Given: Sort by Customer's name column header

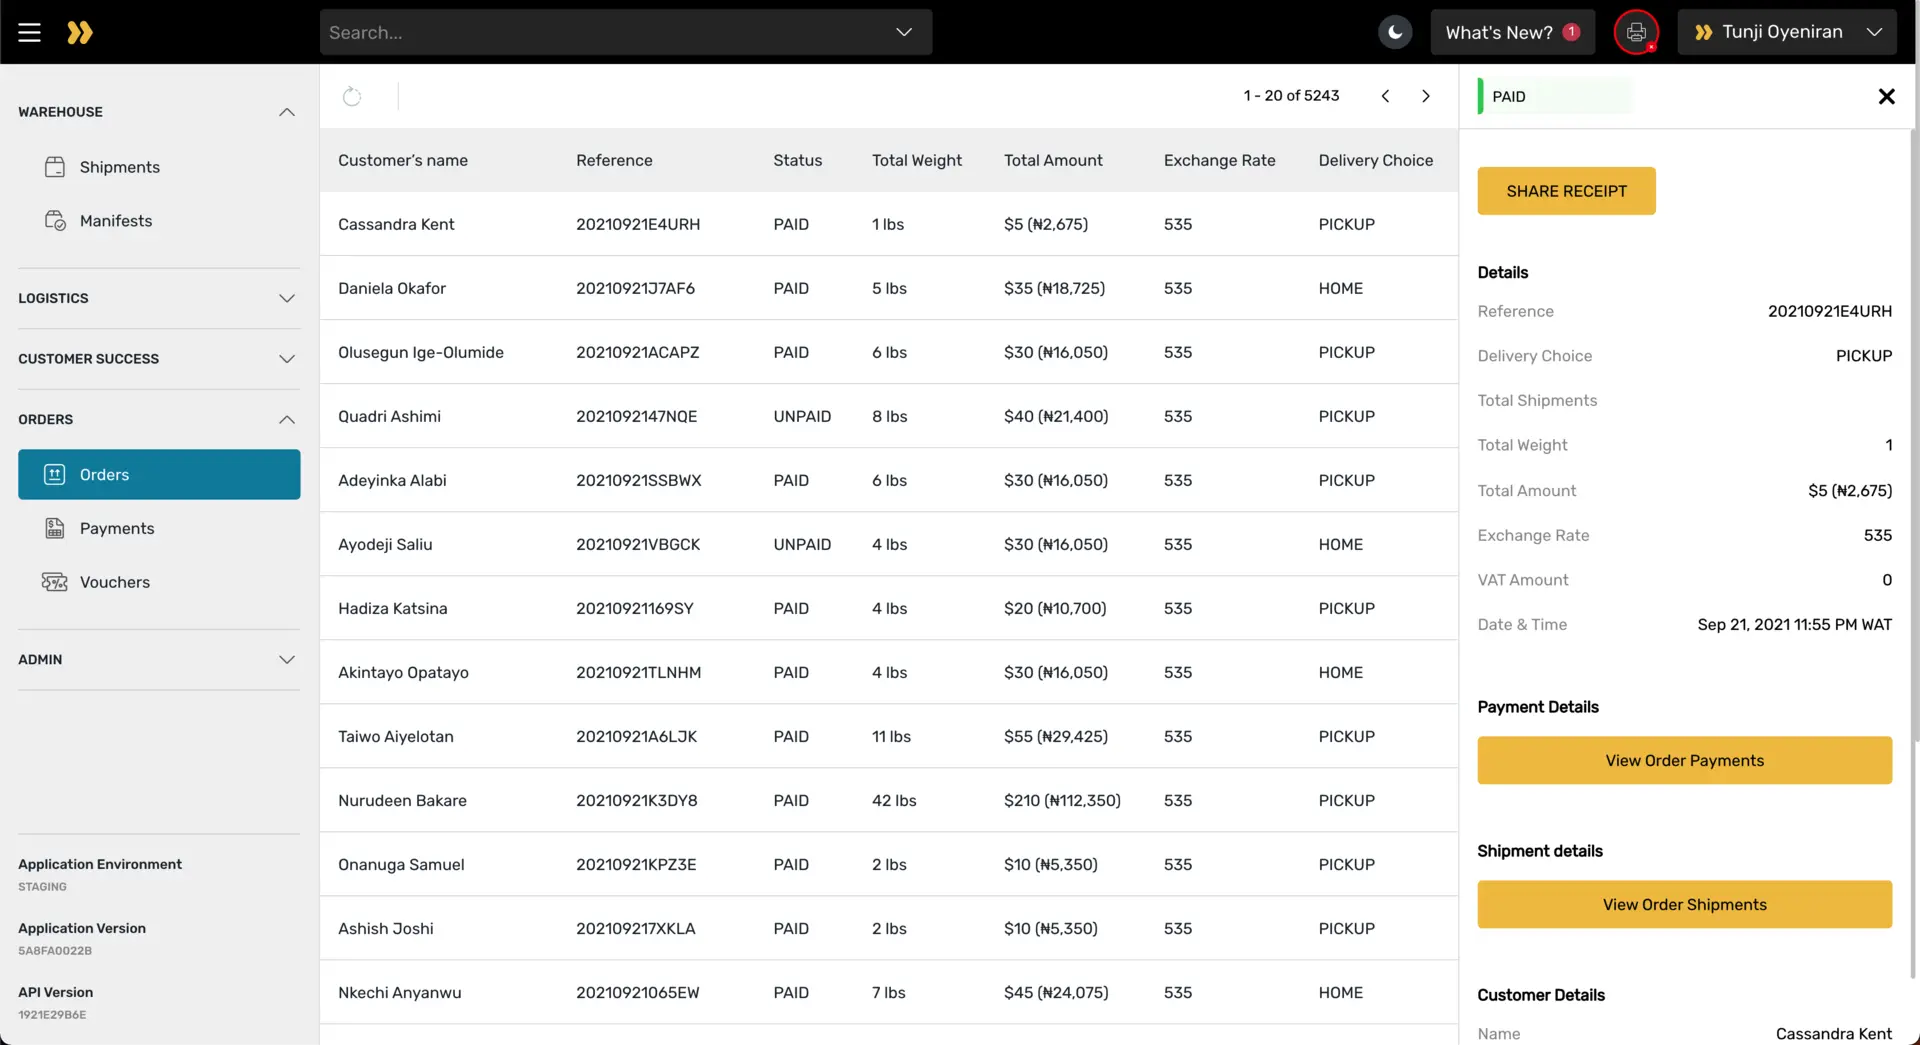Looking at the screenshot, I should (403, 160).
